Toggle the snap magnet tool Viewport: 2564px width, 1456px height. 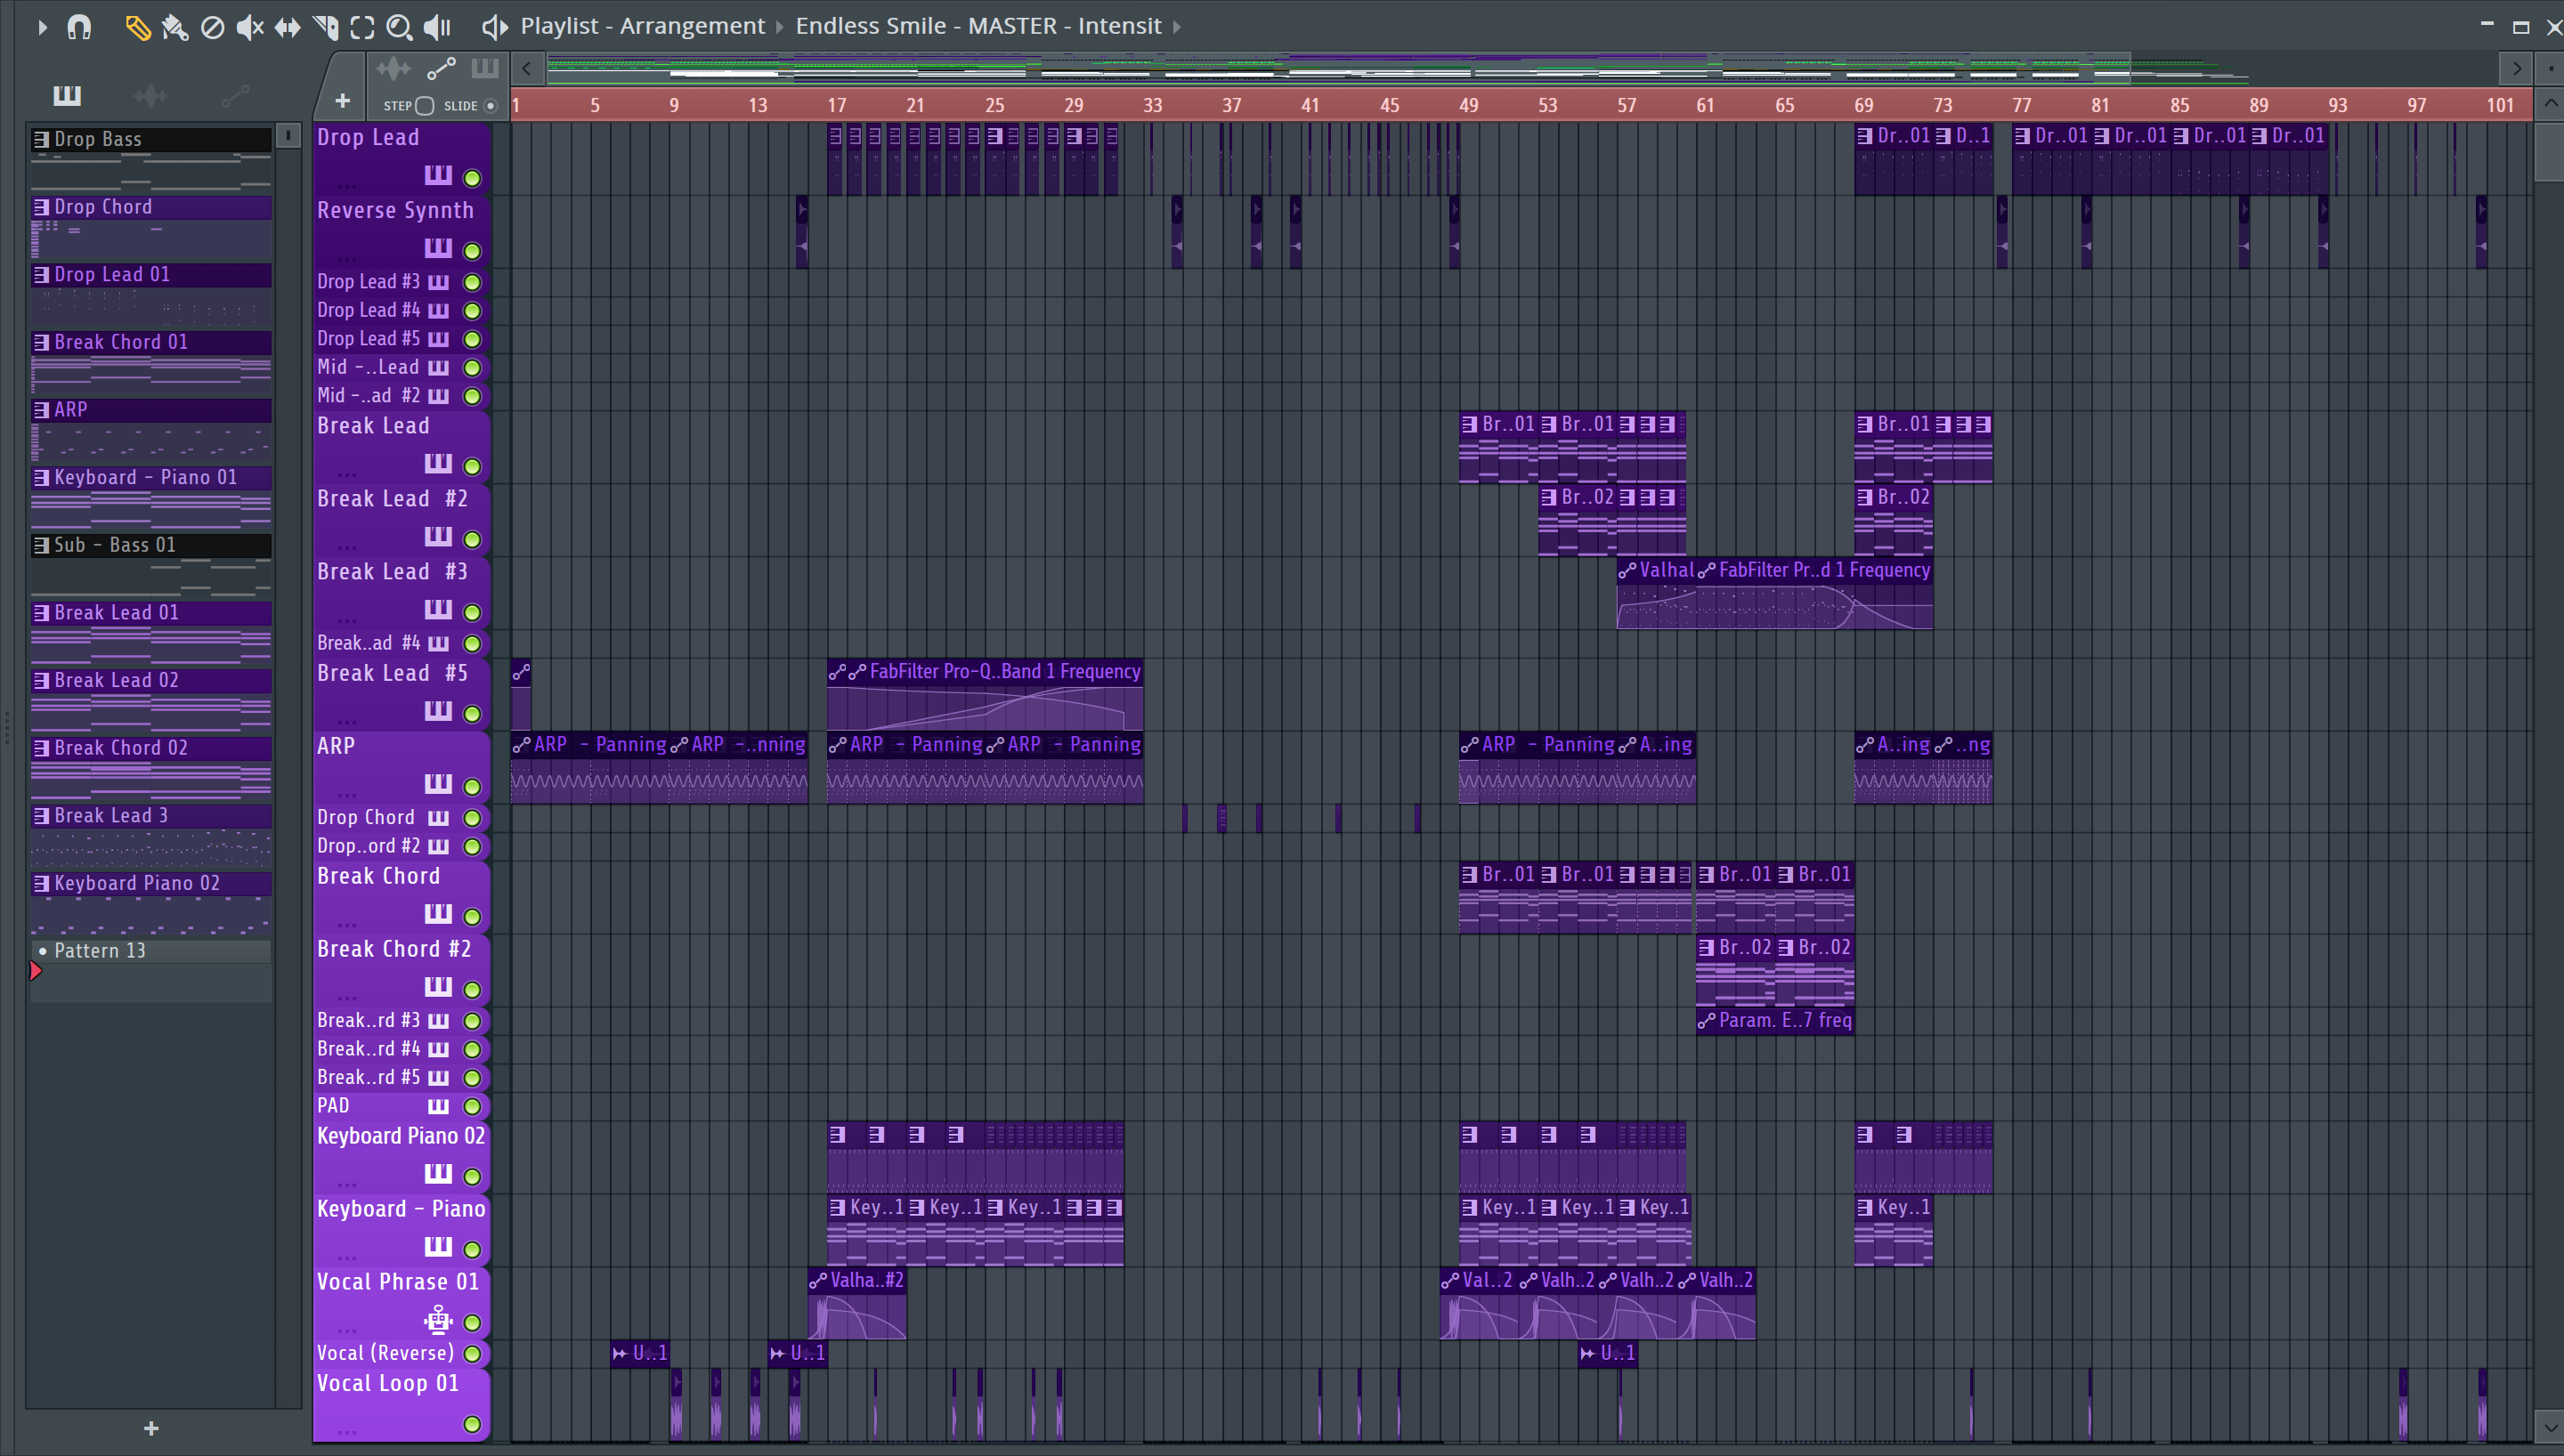pos(79,27)
